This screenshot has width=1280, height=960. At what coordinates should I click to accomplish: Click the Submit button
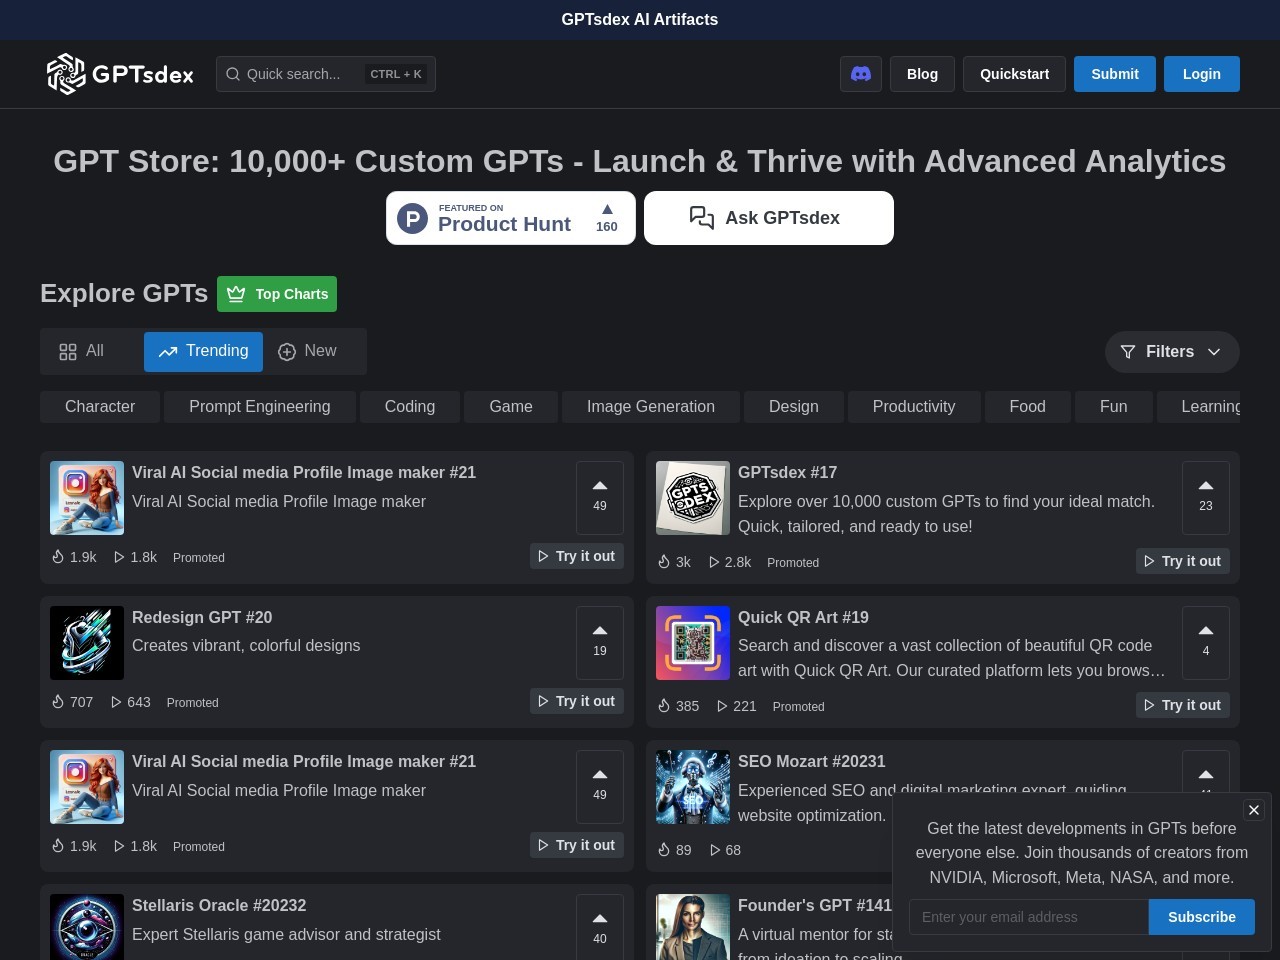coord(1115,74)
